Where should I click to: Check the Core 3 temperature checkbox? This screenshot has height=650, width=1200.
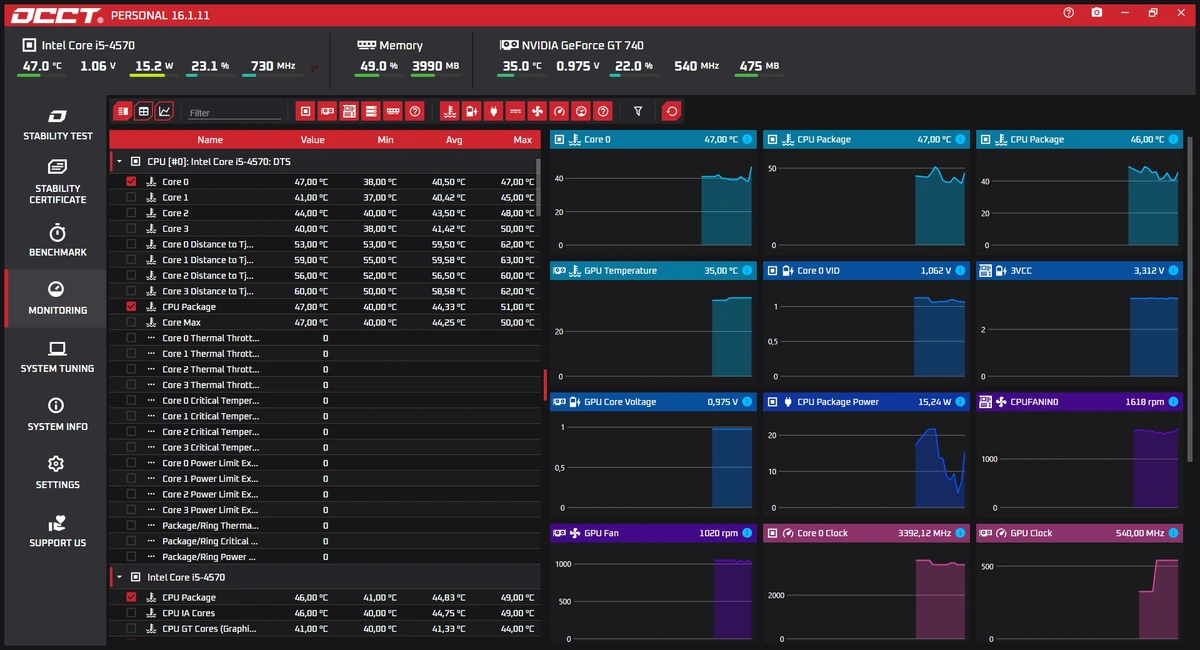click(x=131, y=229)
